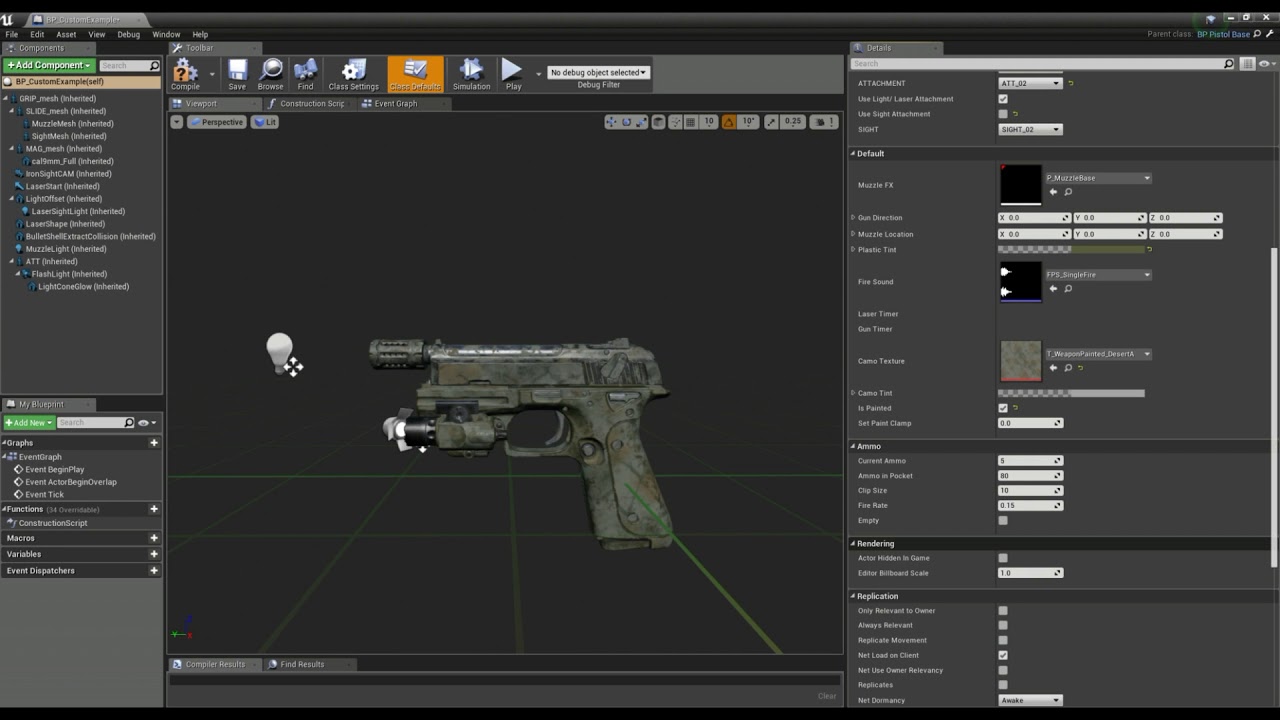Image resolution: width=1280 pixels, height=720 pixels.
Task: Toggle scale snapping icon in viewport
Action: 772,122
